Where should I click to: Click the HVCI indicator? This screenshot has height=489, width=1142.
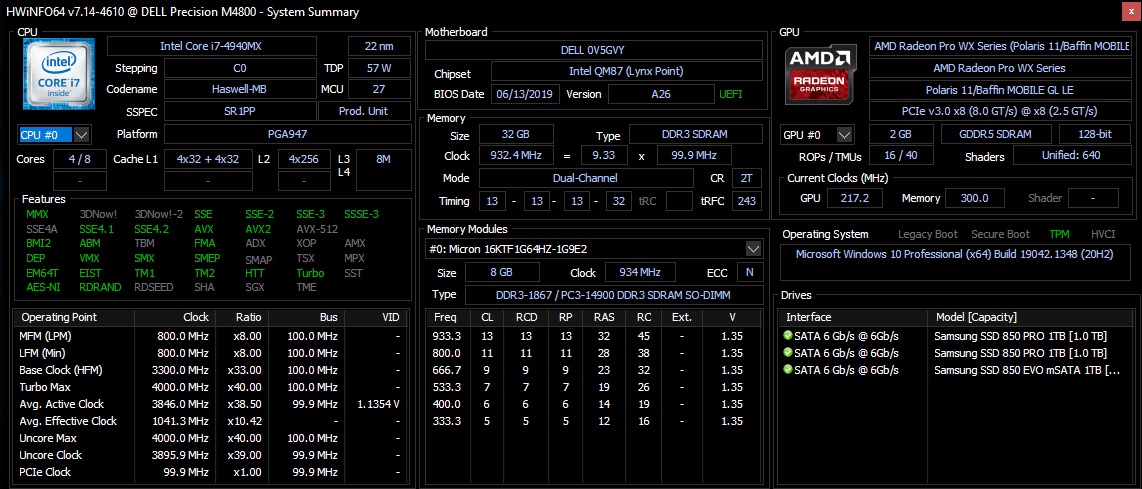[x=1103, y=235]
